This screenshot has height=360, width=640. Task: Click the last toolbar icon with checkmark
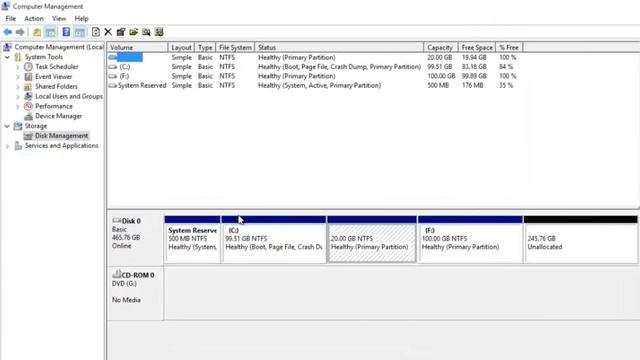coord(159,32)
